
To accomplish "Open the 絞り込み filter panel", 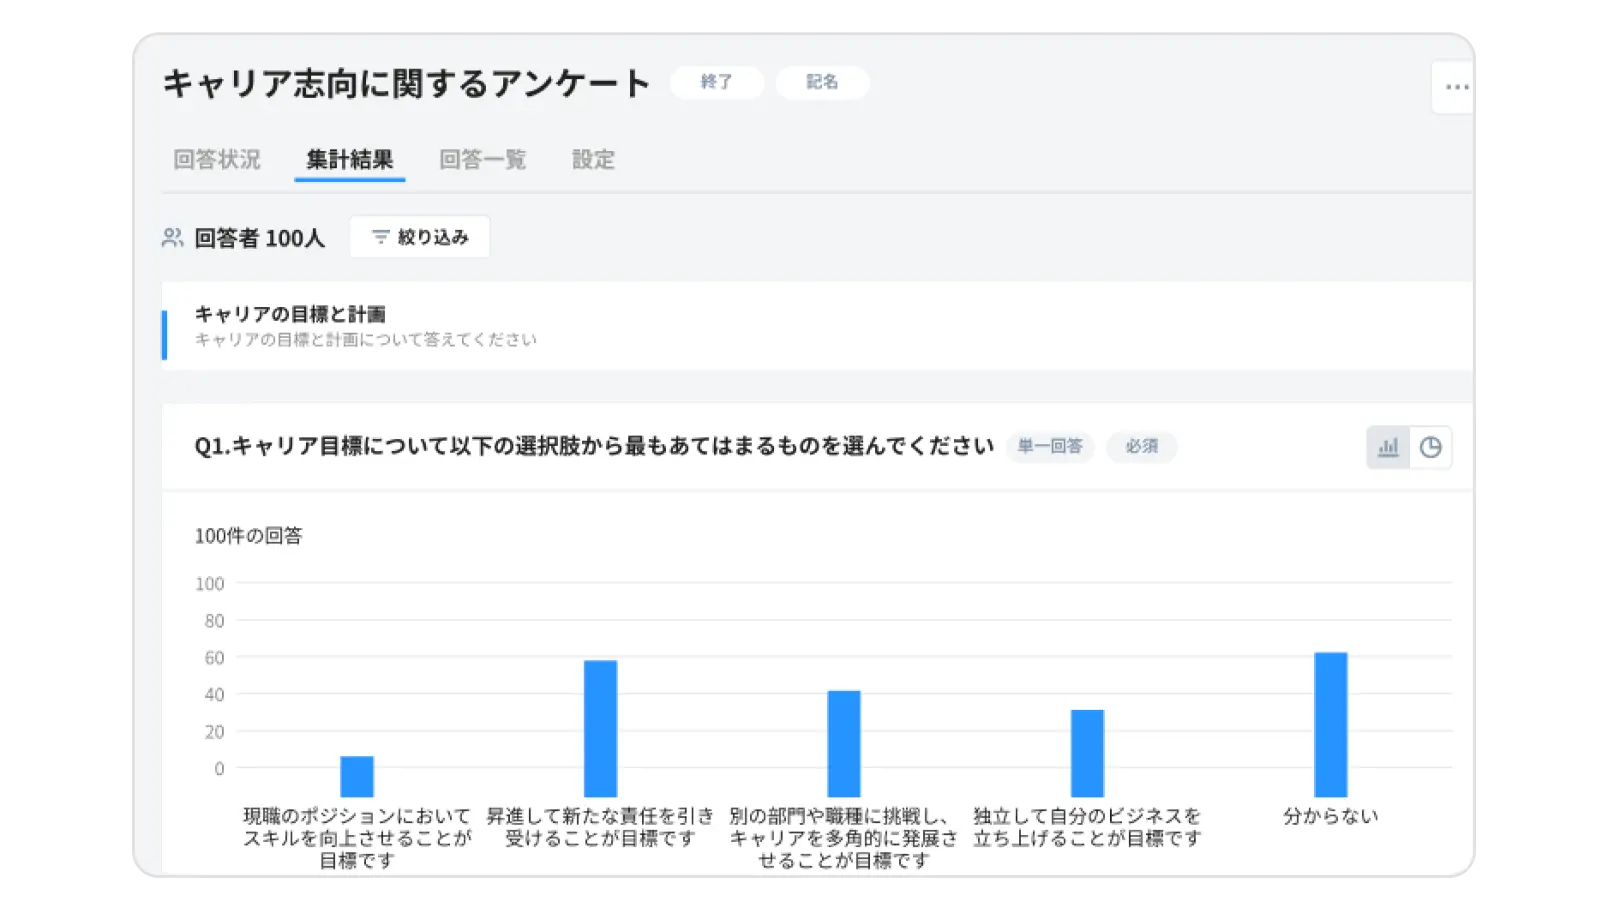I will pos(419,237).
